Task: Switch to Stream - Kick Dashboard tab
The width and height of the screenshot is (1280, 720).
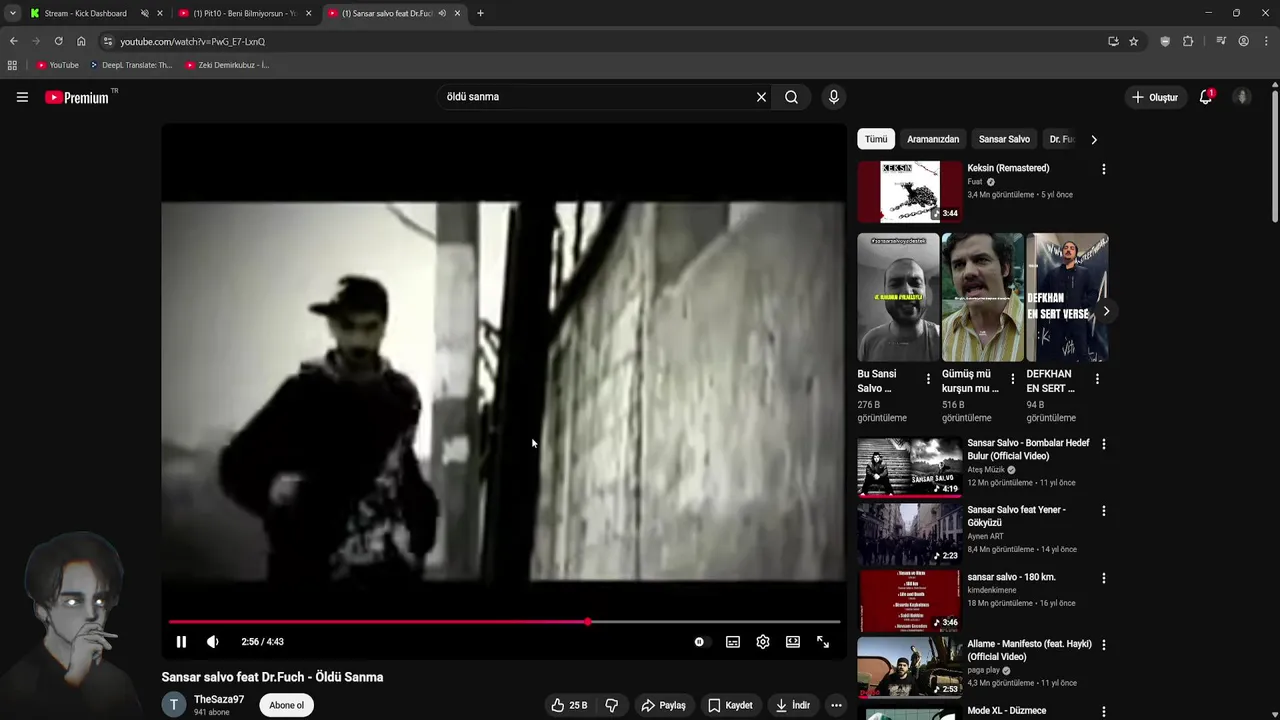Action: [x=85, y=13]
